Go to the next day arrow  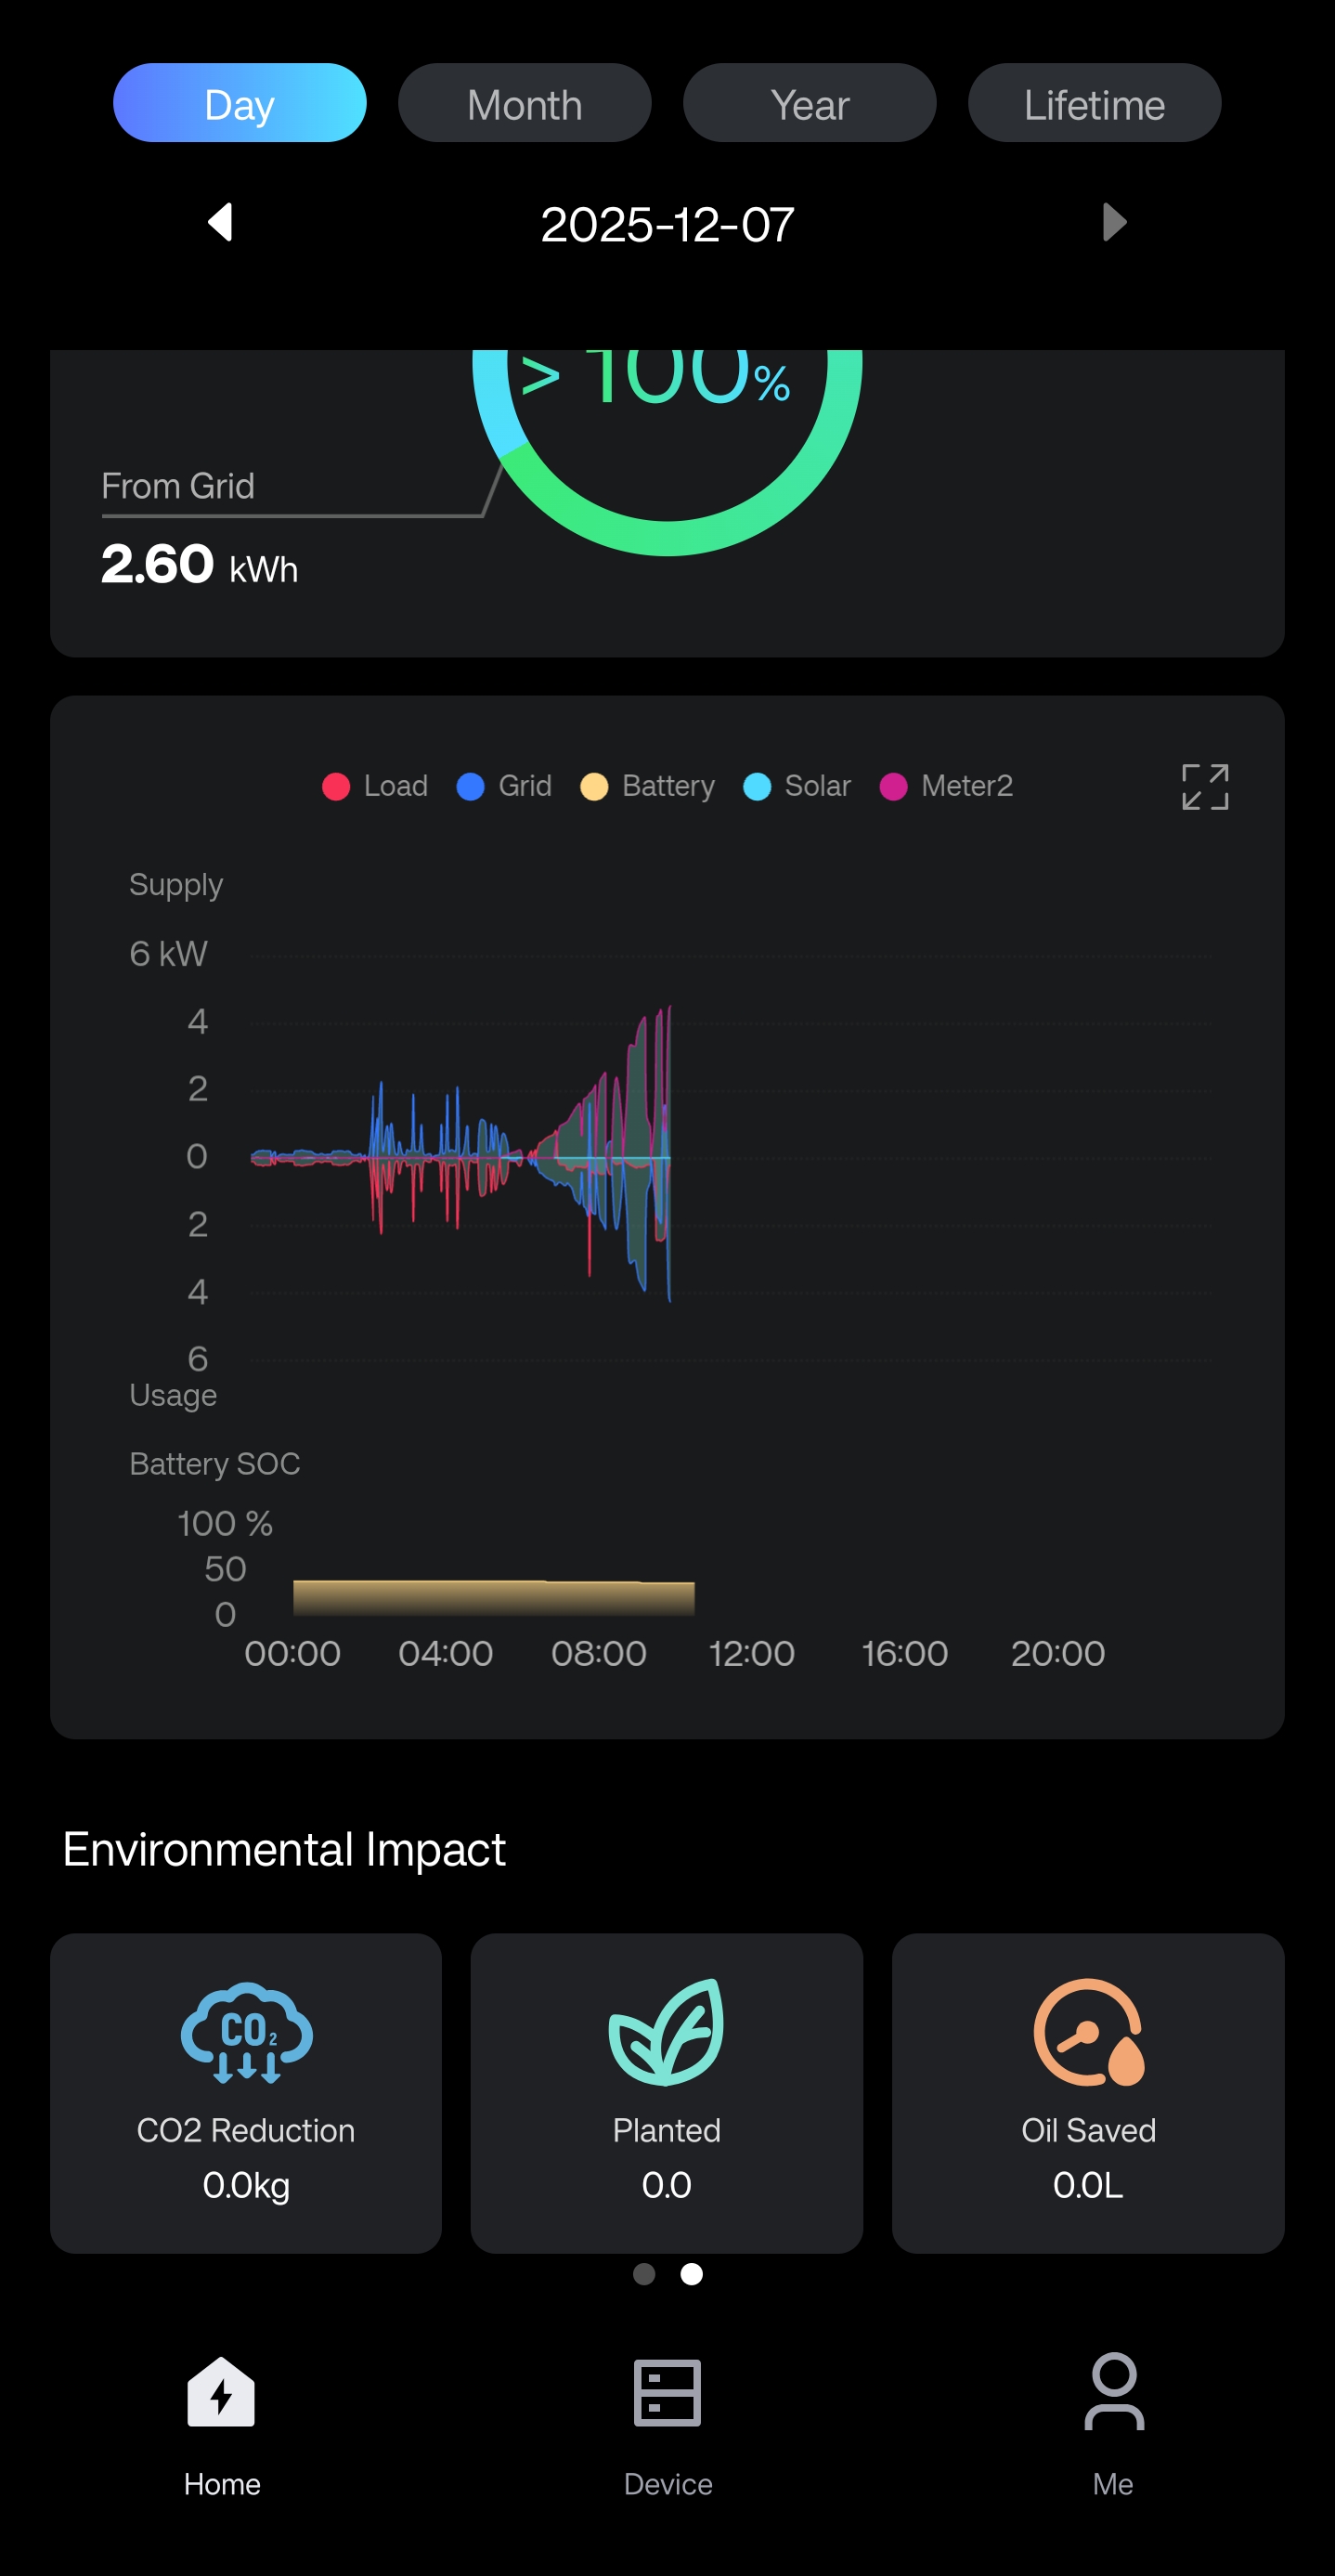(x=1114, y=222)
